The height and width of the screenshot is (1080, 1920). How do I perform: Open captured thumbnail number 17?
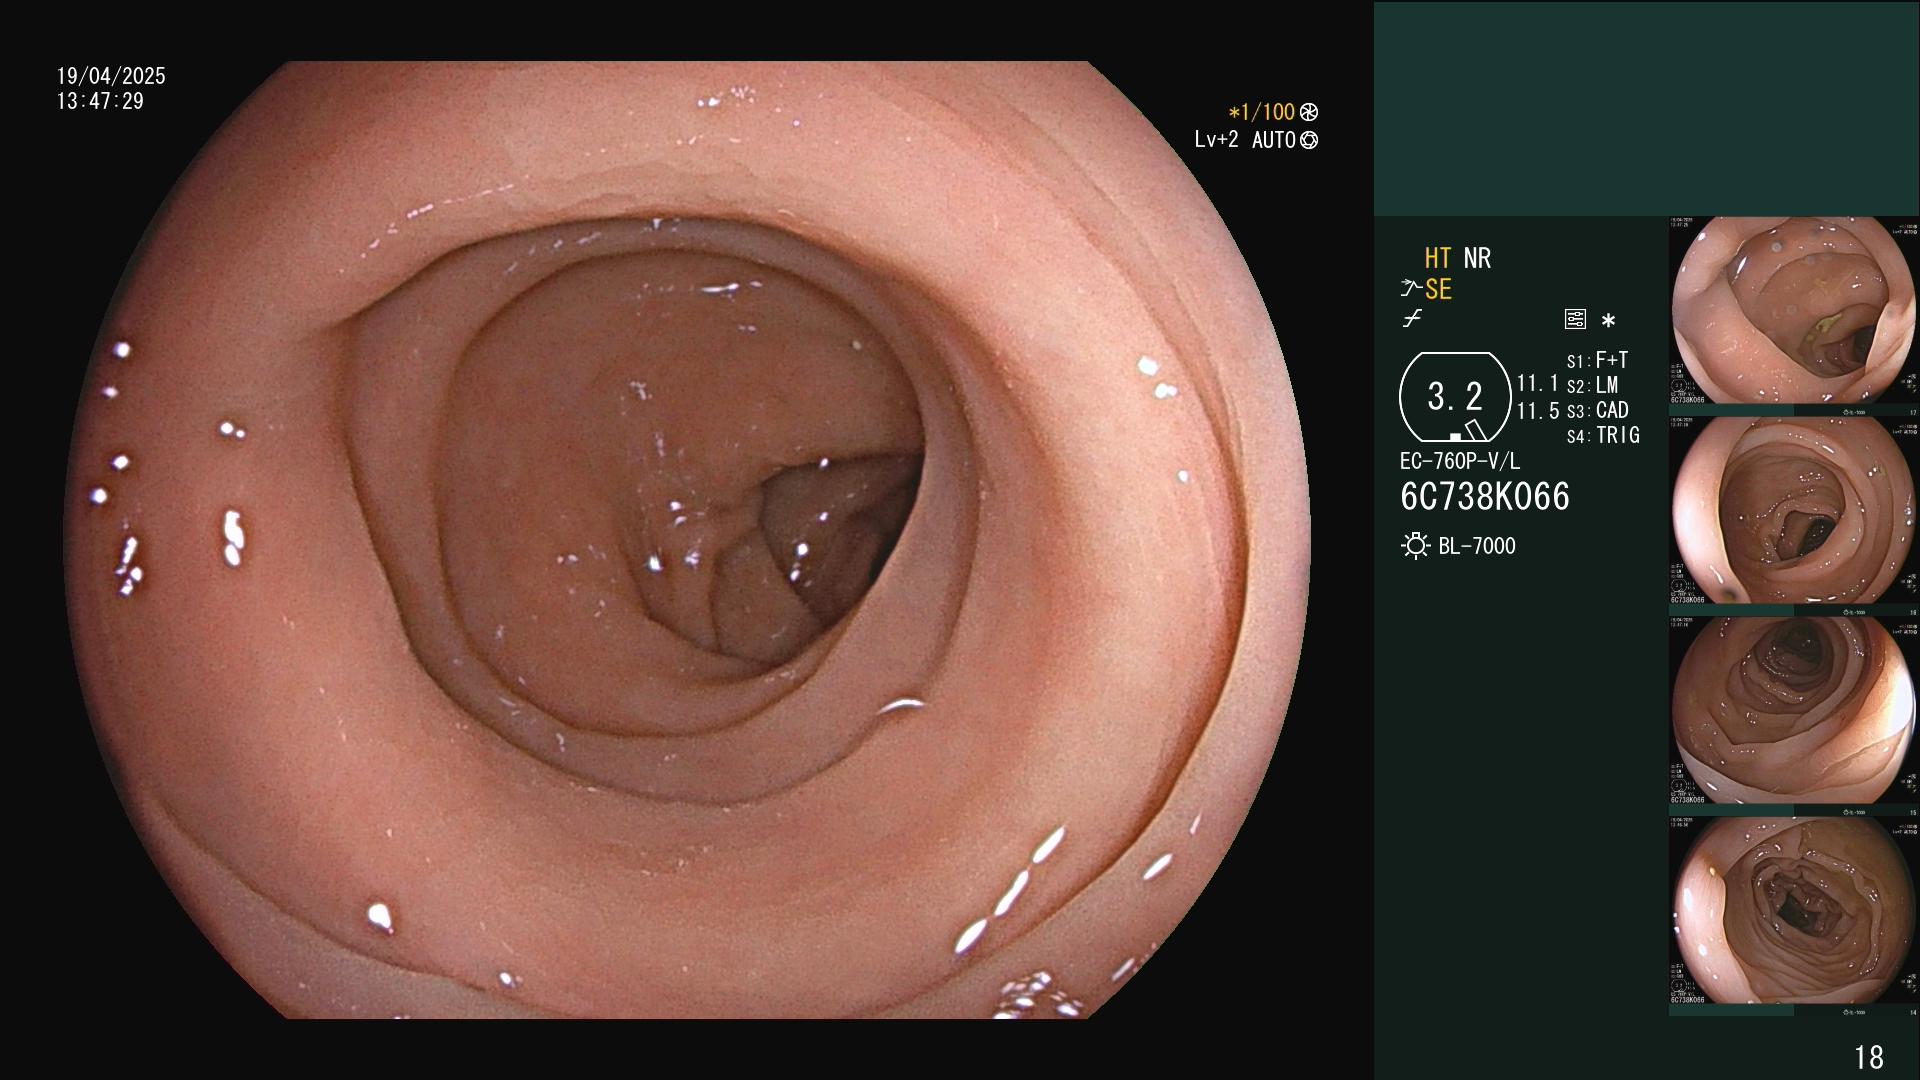tap(1794, 311)
